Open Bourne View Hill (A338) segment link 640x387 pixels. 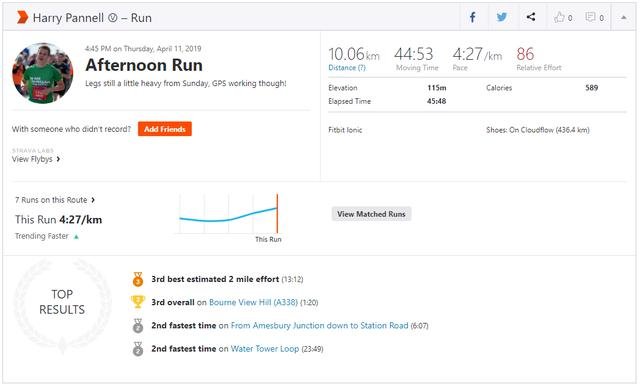tap(253, 302)
